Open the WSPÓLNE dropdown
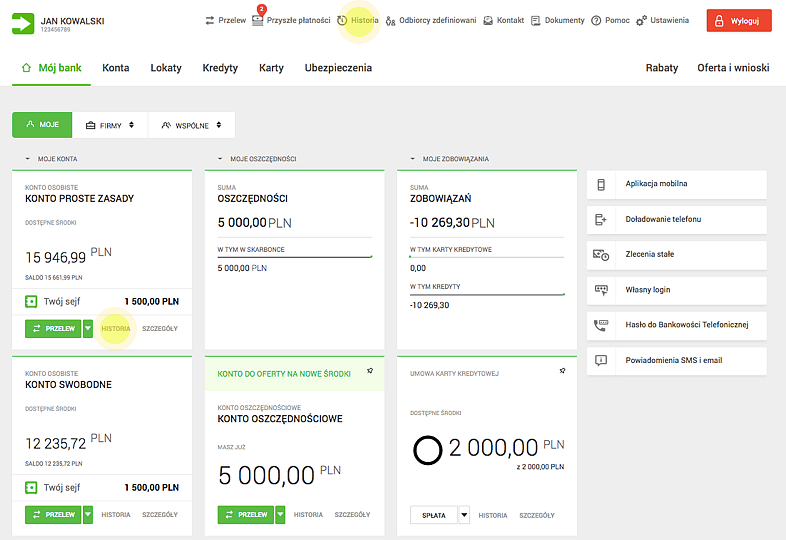The image size is (786, 540). pos(191,125)
